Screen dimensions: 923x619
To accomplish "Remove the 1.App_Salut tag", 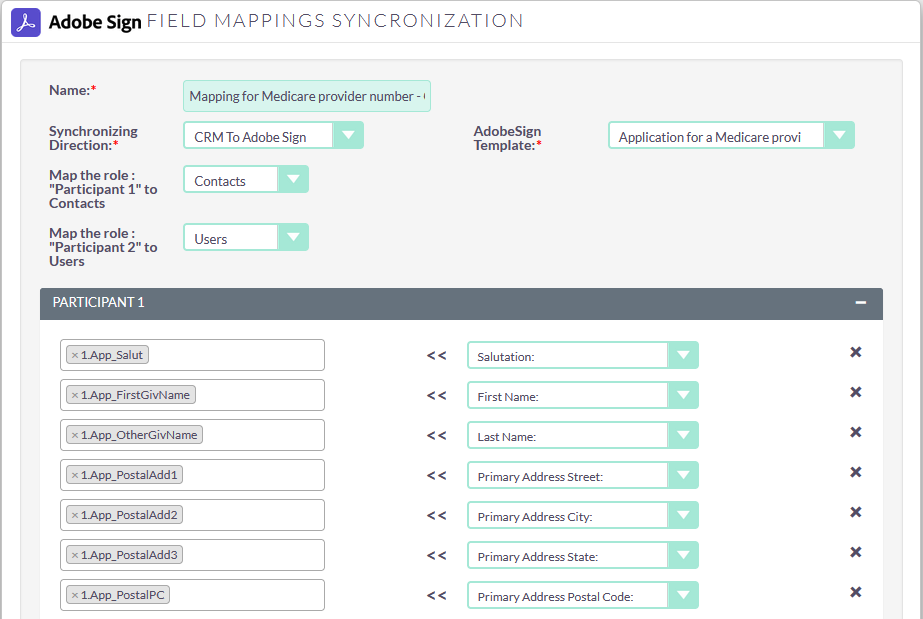I will (75, 355).
